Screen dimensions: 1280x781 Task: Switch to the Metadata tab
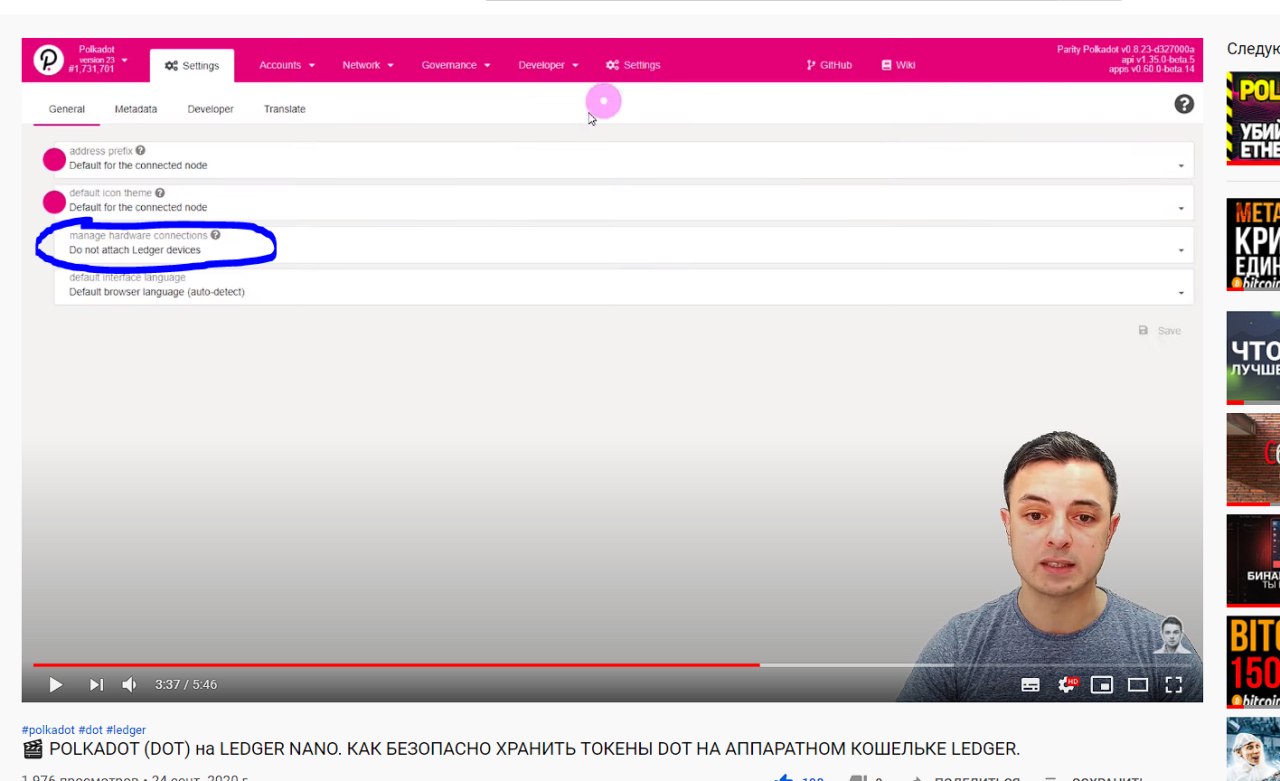135,109
